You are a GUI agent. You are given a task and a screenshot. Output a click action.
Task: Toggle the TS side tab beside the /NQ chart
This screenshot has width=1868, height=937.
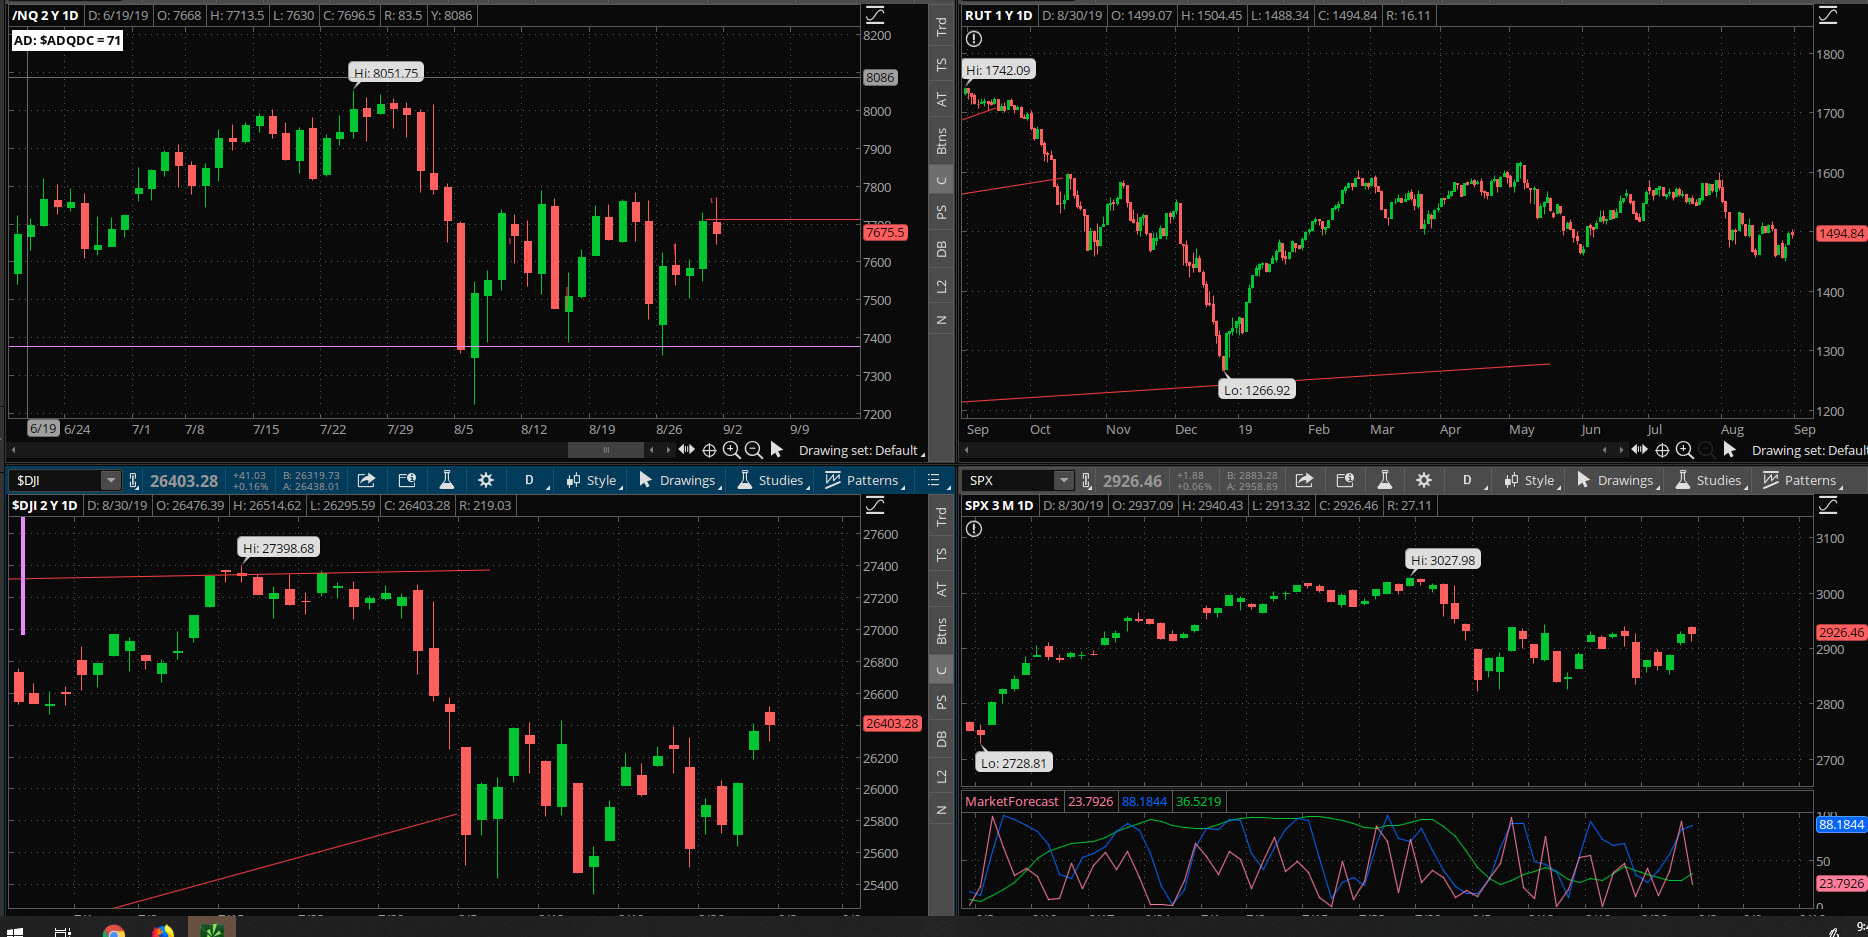coord(941,64)
